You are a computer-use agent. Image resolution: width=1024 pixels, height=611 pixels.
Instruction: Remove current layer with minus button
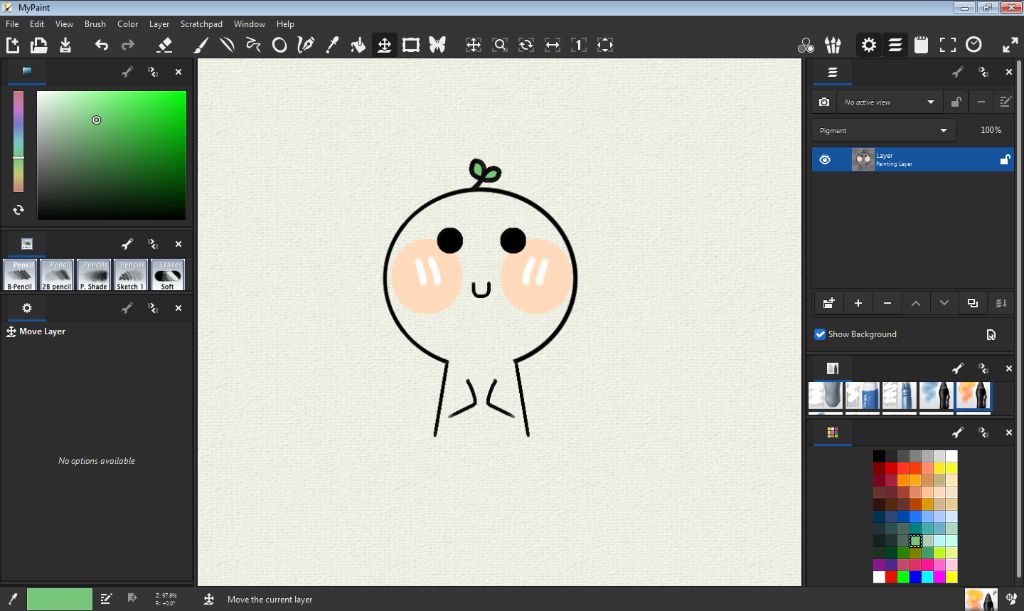pyautogui.click(x=887, y=303)
